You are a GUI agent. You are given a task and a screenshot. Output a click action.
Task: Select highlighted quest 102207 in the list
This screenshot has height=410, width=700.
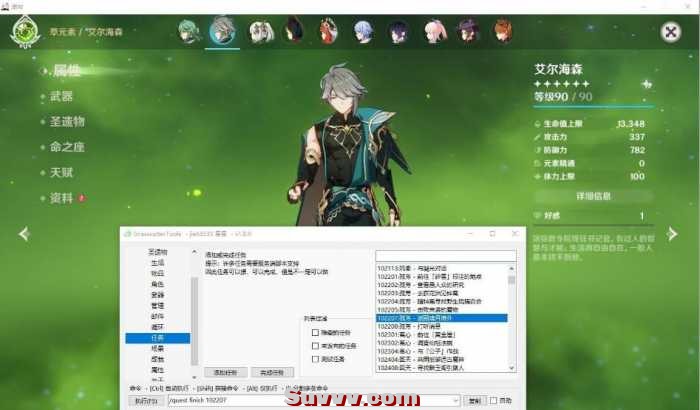[x=442, y=318]
